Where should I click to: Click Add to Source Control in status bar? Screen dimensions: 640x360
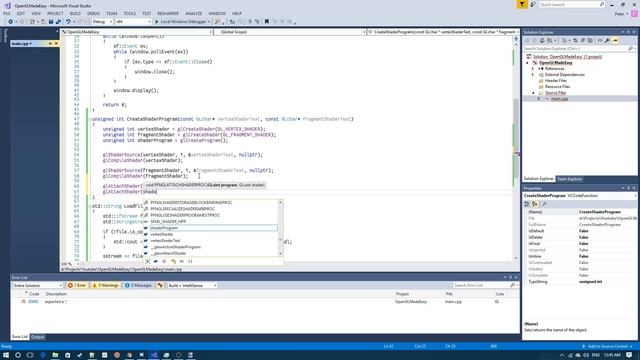[608, 347]
